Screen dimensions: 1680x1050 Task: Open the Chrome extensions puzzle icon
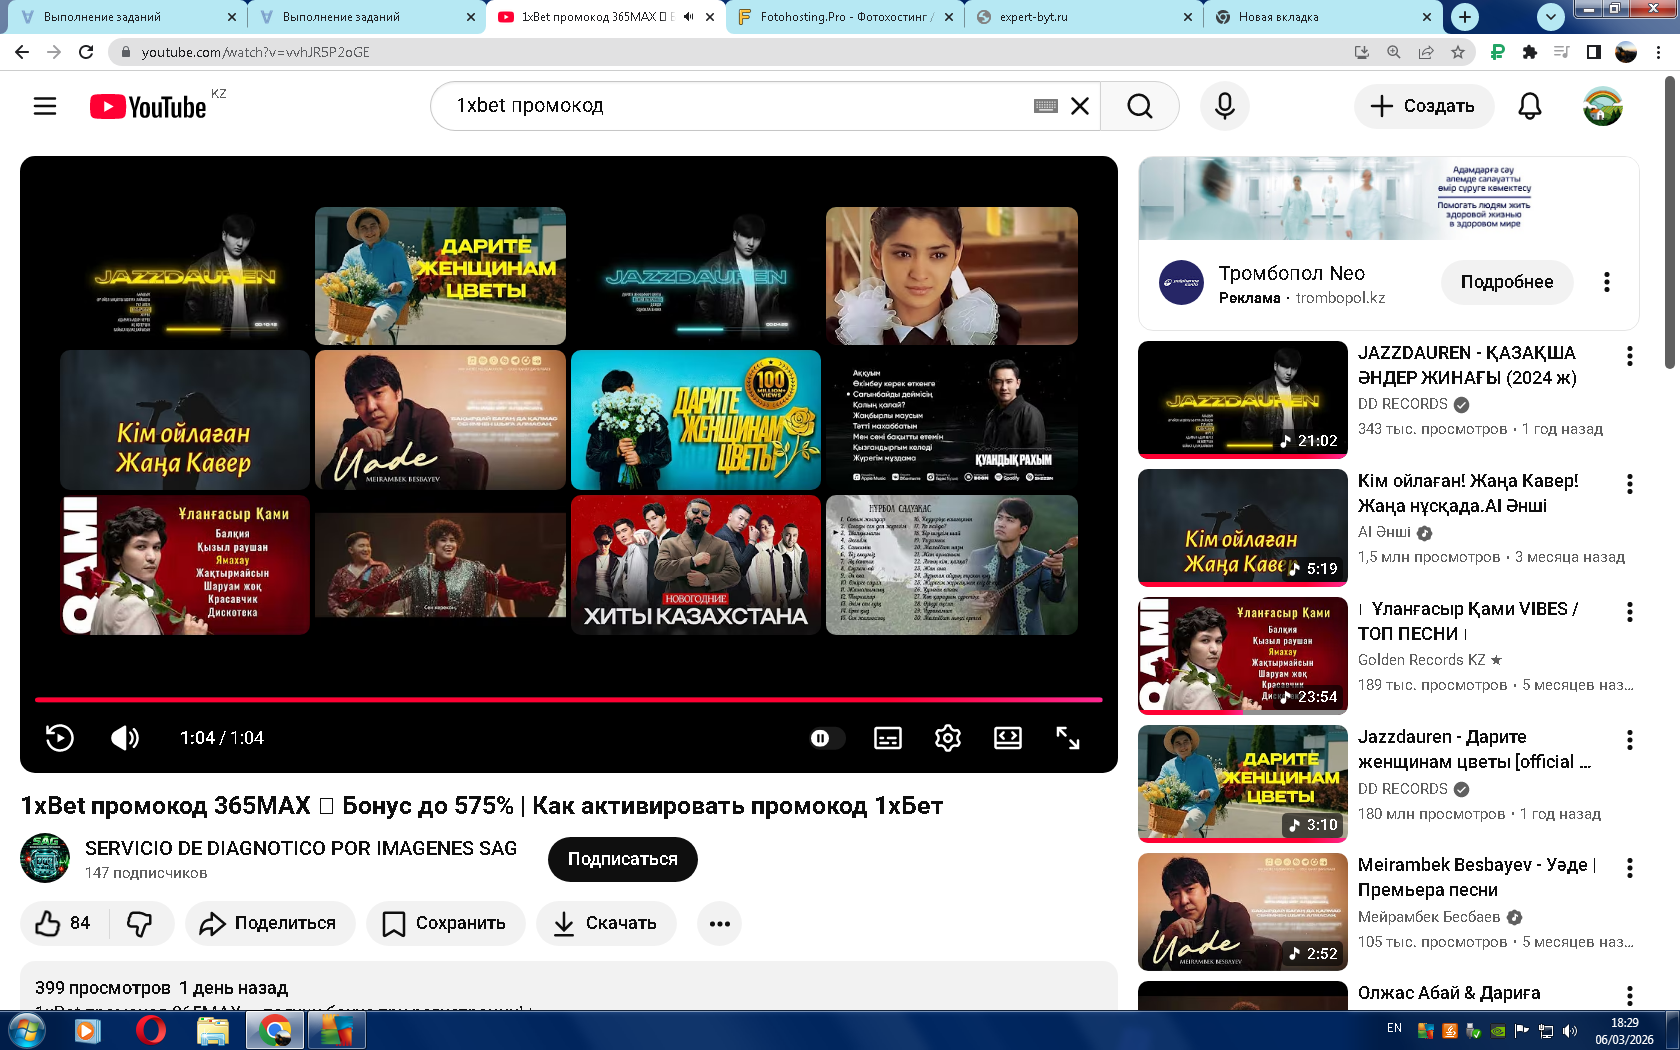(1529, 52)
